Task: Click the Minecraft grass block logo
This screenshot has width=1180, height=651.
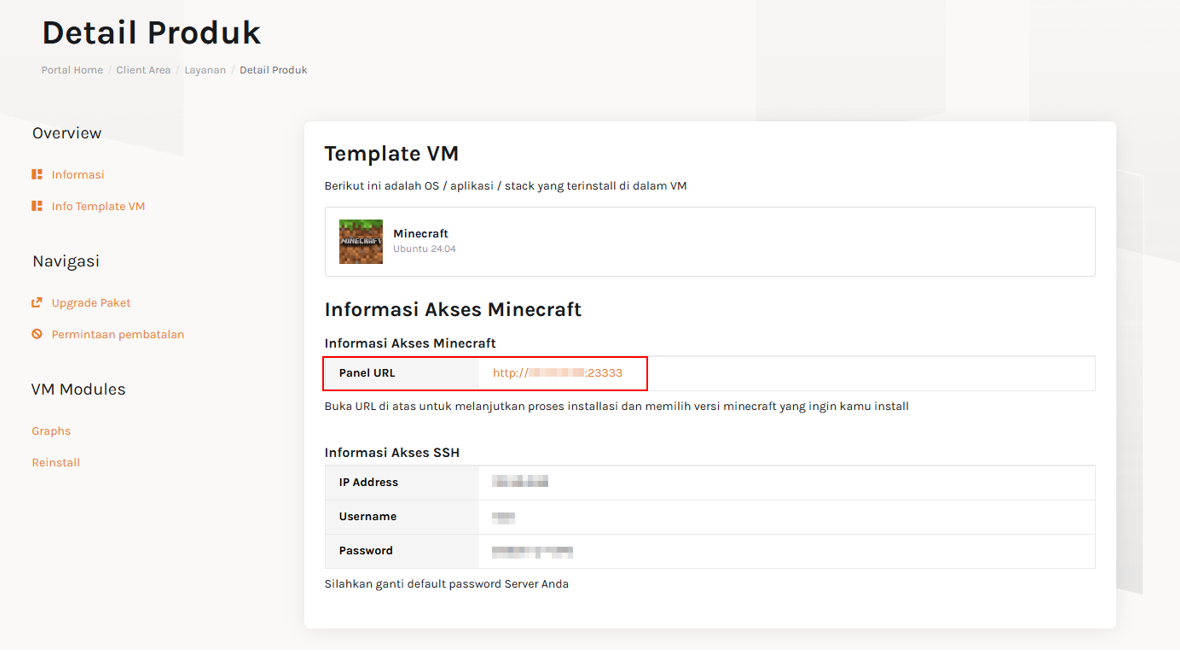Action: tap(361, 241)
